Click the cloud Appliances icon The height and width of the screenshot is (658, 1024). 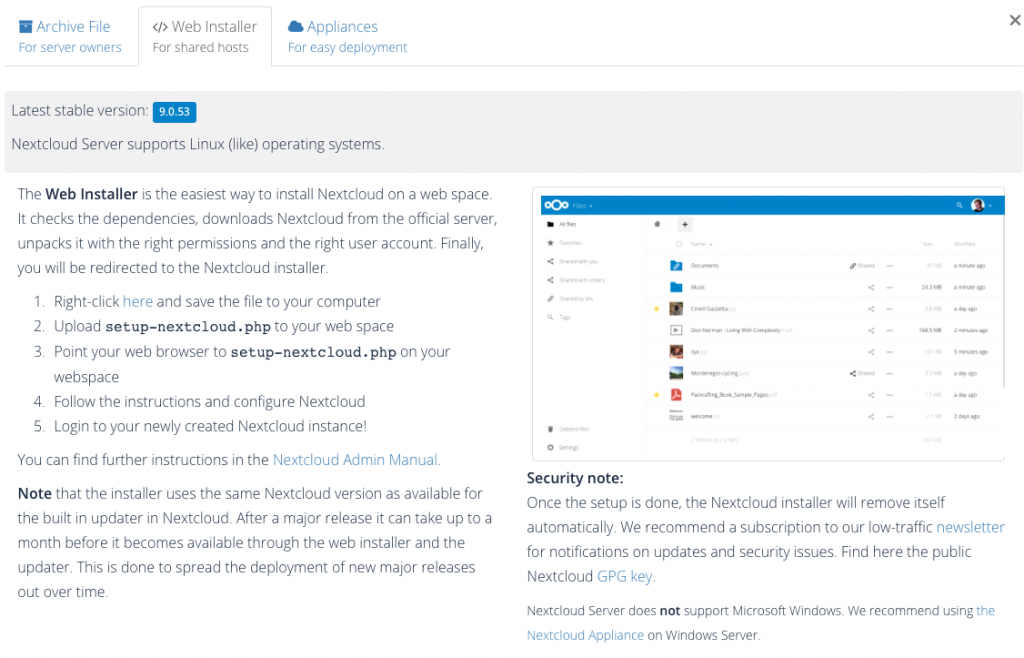296,26
